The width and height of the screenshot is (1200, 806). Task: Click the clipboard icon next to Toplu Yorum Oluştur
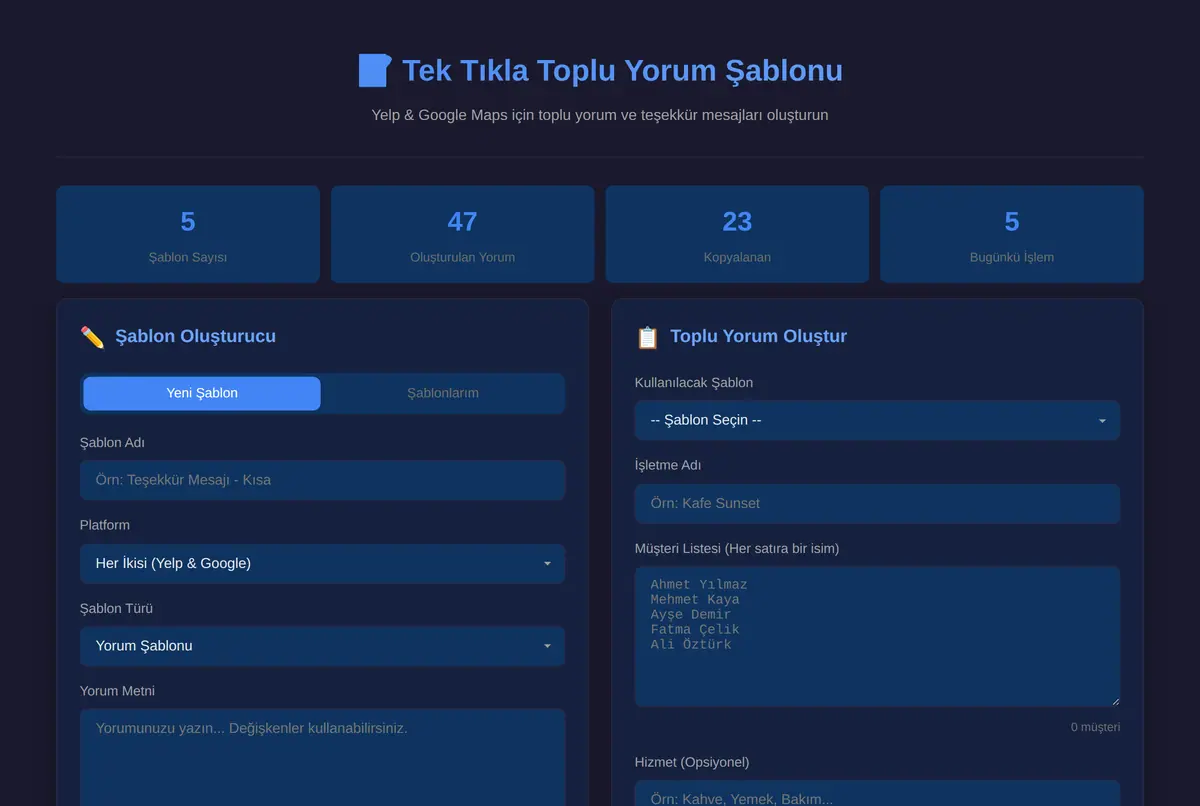click(x=647, y=337)
